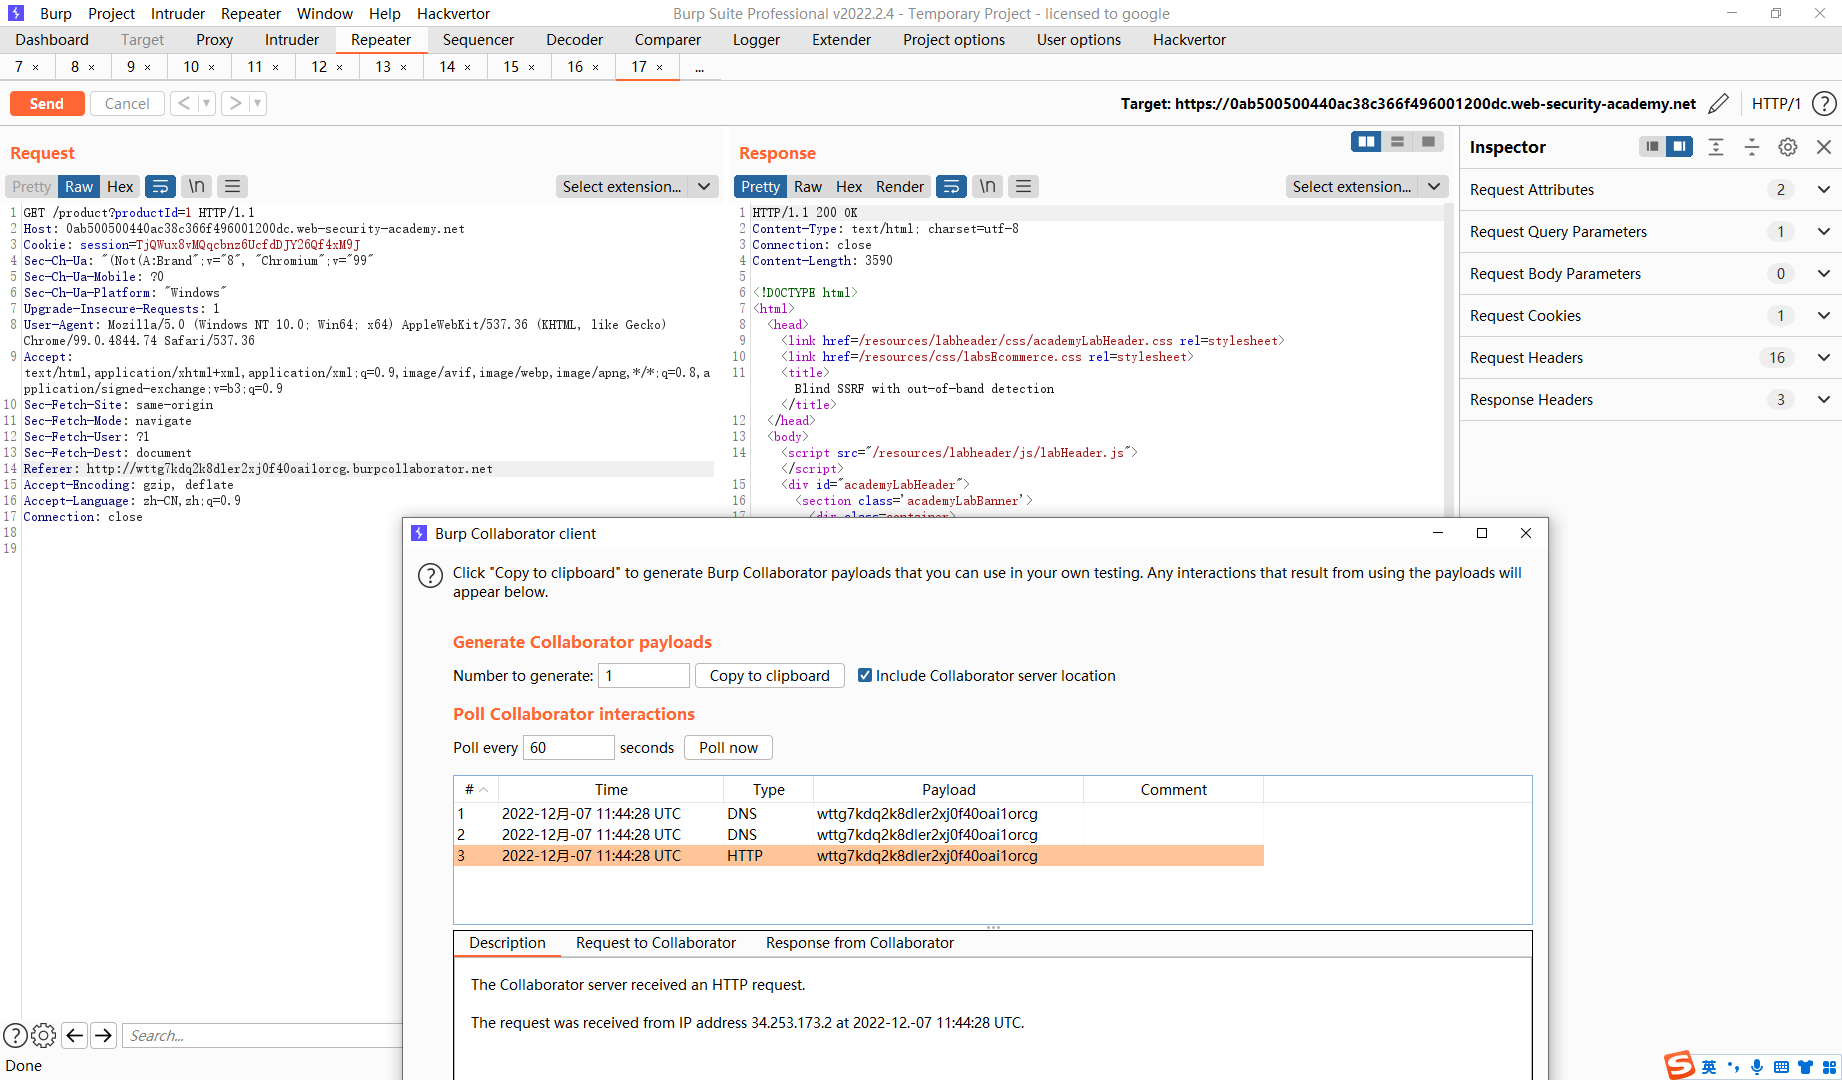The width and height of the screenshot is (1842, 1080).
Task: Click Copy to clipboard button
Action: 770,676
